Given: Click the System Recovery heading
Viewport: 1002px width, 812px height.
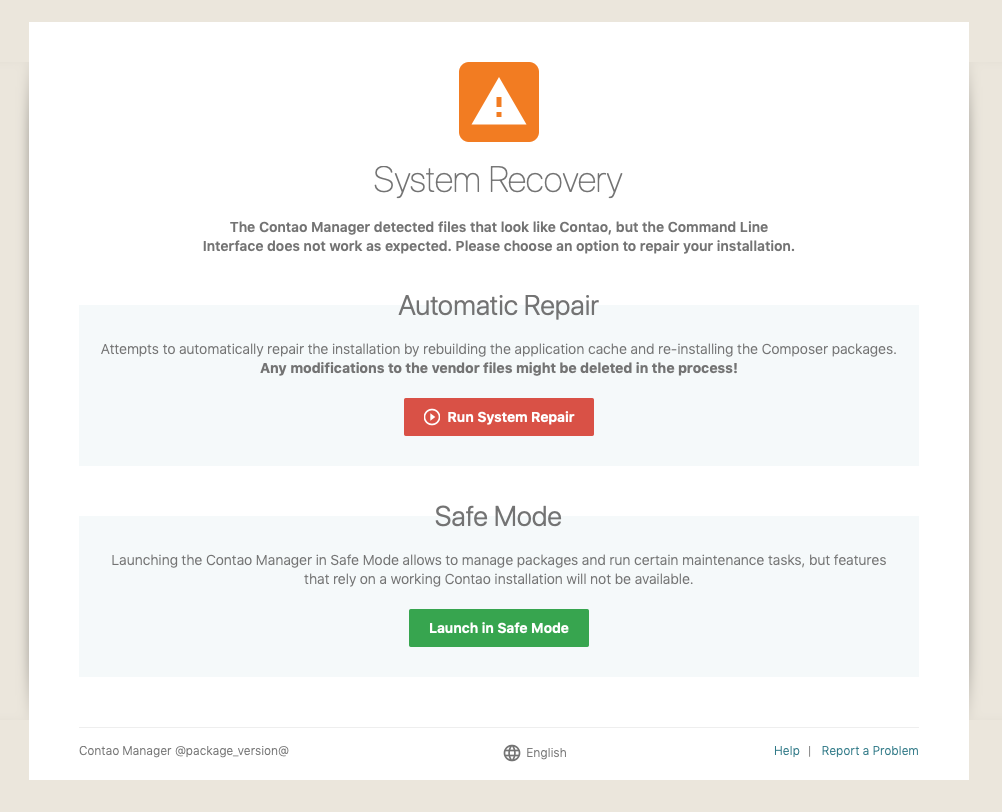Looking at the screenshot, I should (x=498, y=181).
